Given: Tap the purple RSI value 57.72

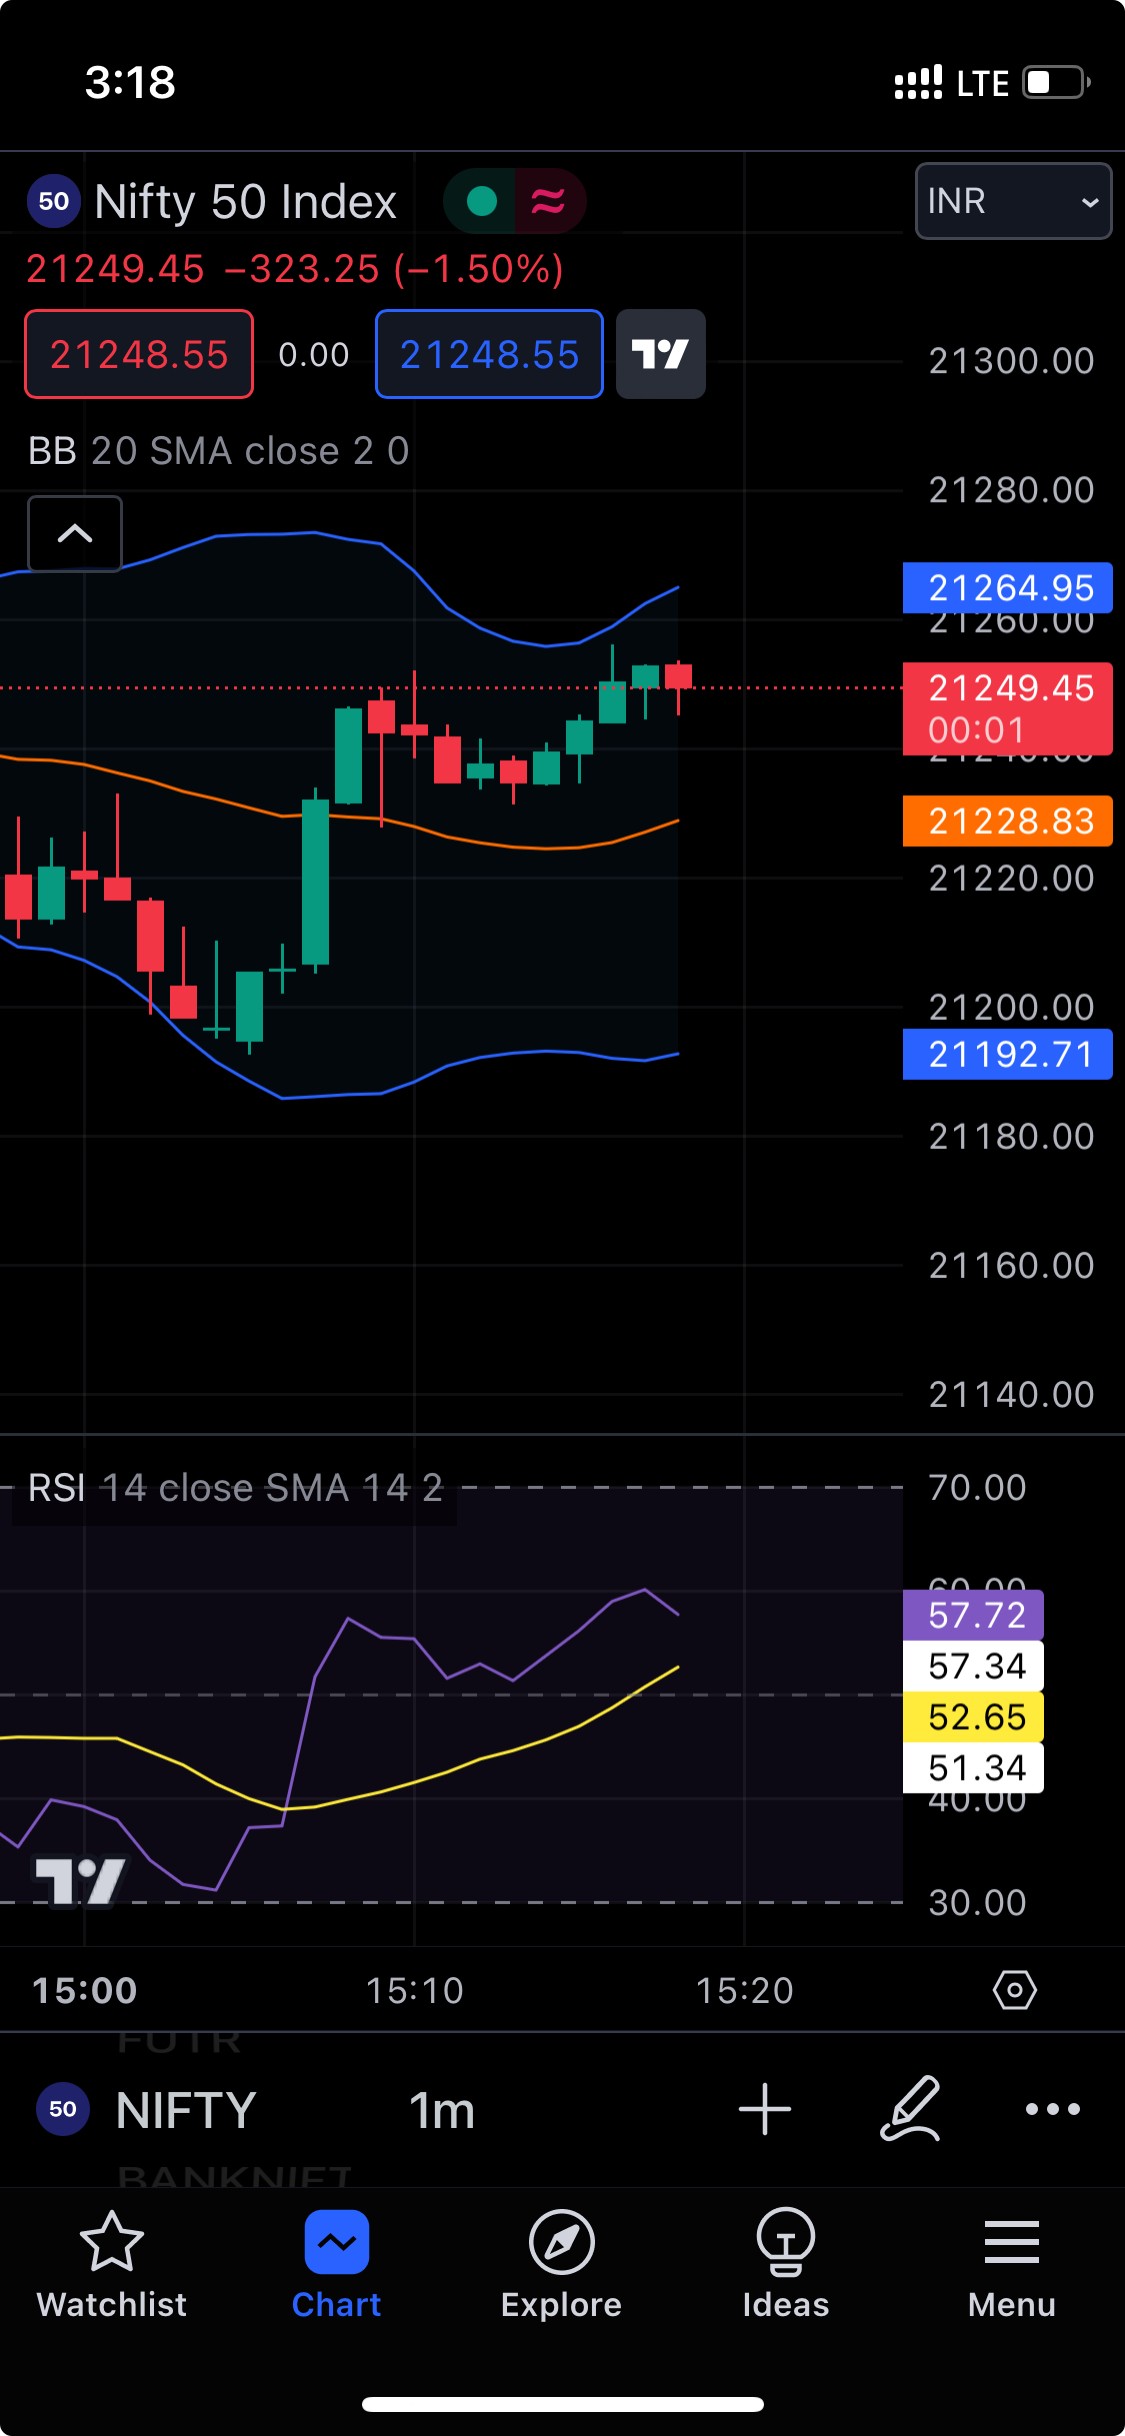Looking at the screenshot, I should coord(973,1615).
